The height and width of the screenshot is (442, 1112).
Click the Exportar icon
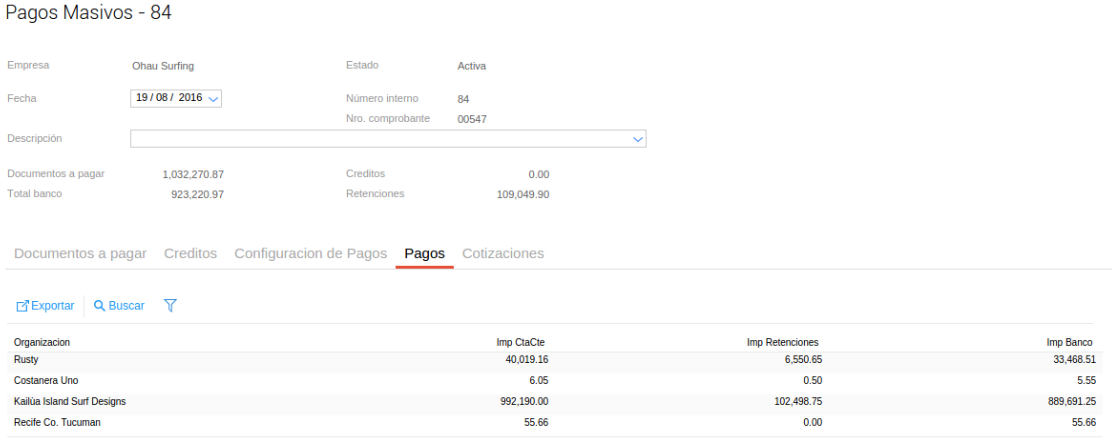point(23,306)
